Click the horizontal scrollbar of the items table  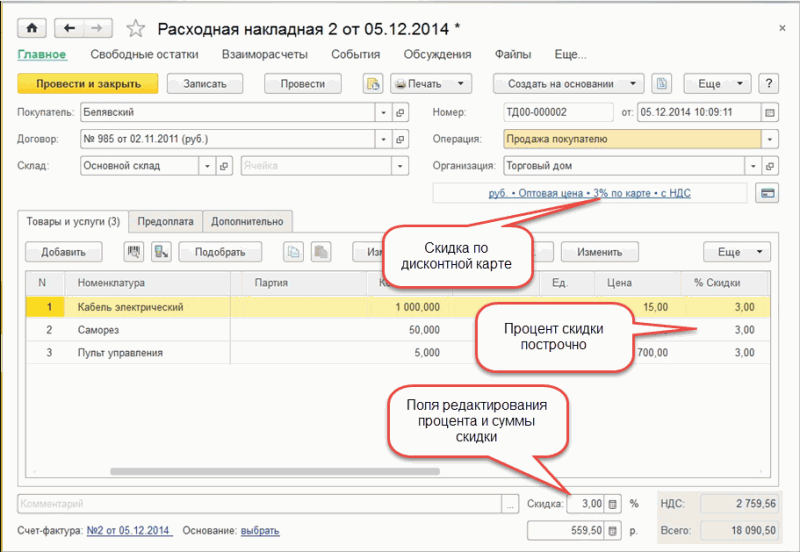300,471
